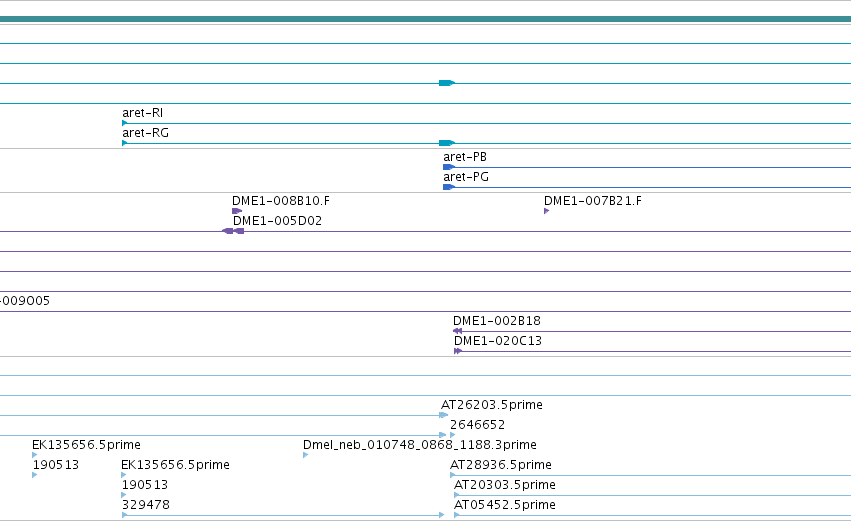This screenshot has width=851, height=521.
Task: Click the blue start block under aret-PG
Action: click(x=448, y=187)
